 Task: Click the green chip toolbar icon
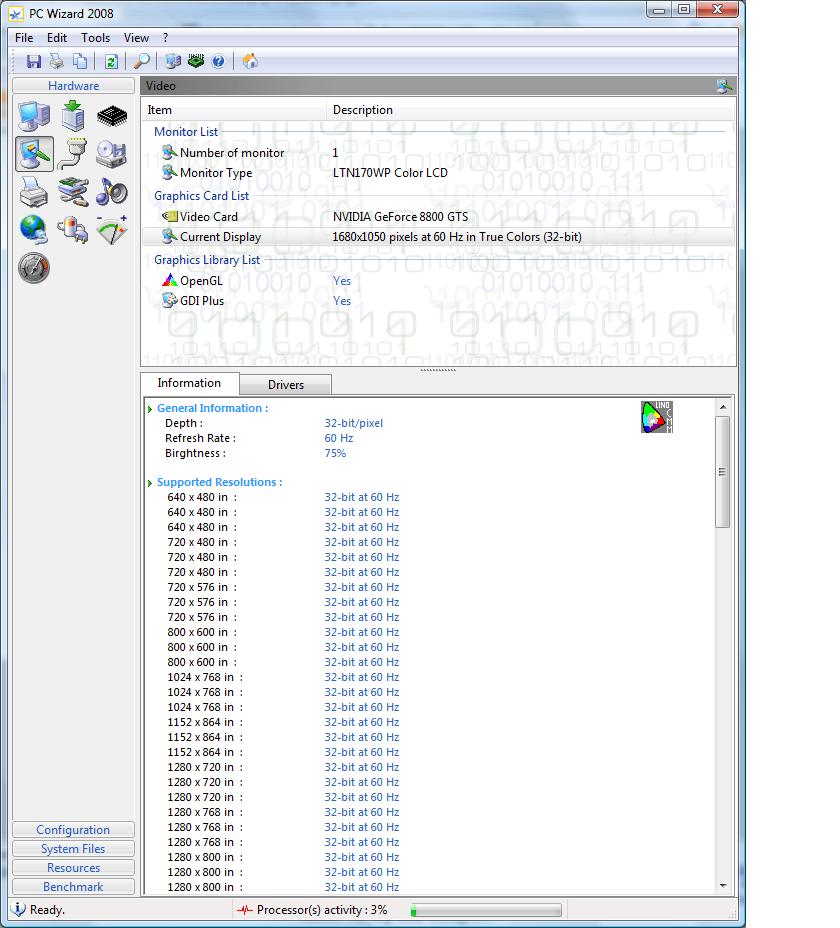[x=196, y=61]
